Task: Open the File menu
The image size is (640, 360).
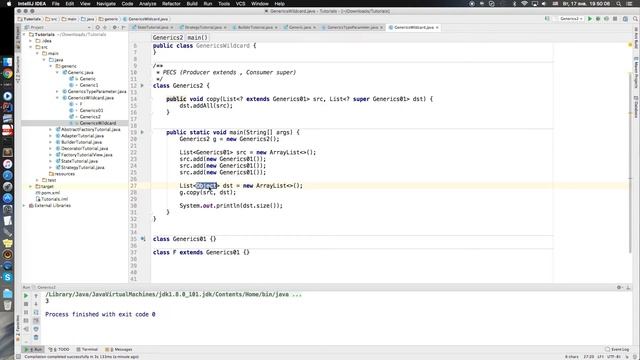Action: pos(56,4)
